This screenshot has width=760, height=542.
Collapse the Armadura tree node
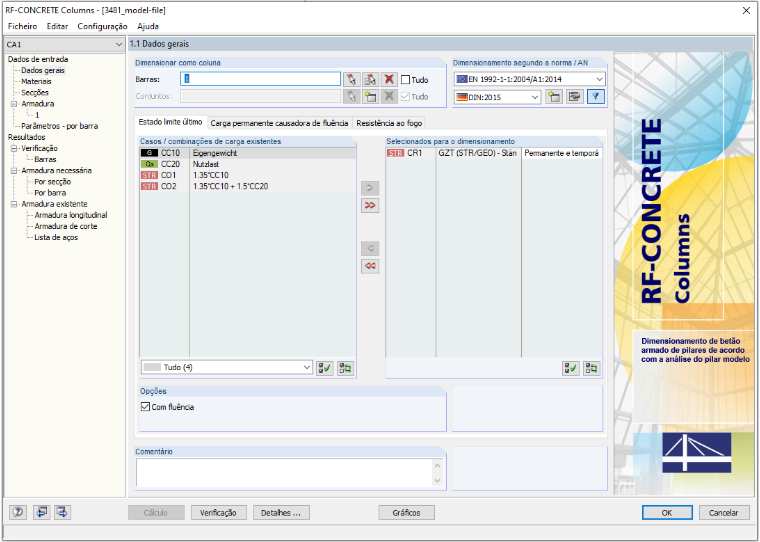coord(14,104)
